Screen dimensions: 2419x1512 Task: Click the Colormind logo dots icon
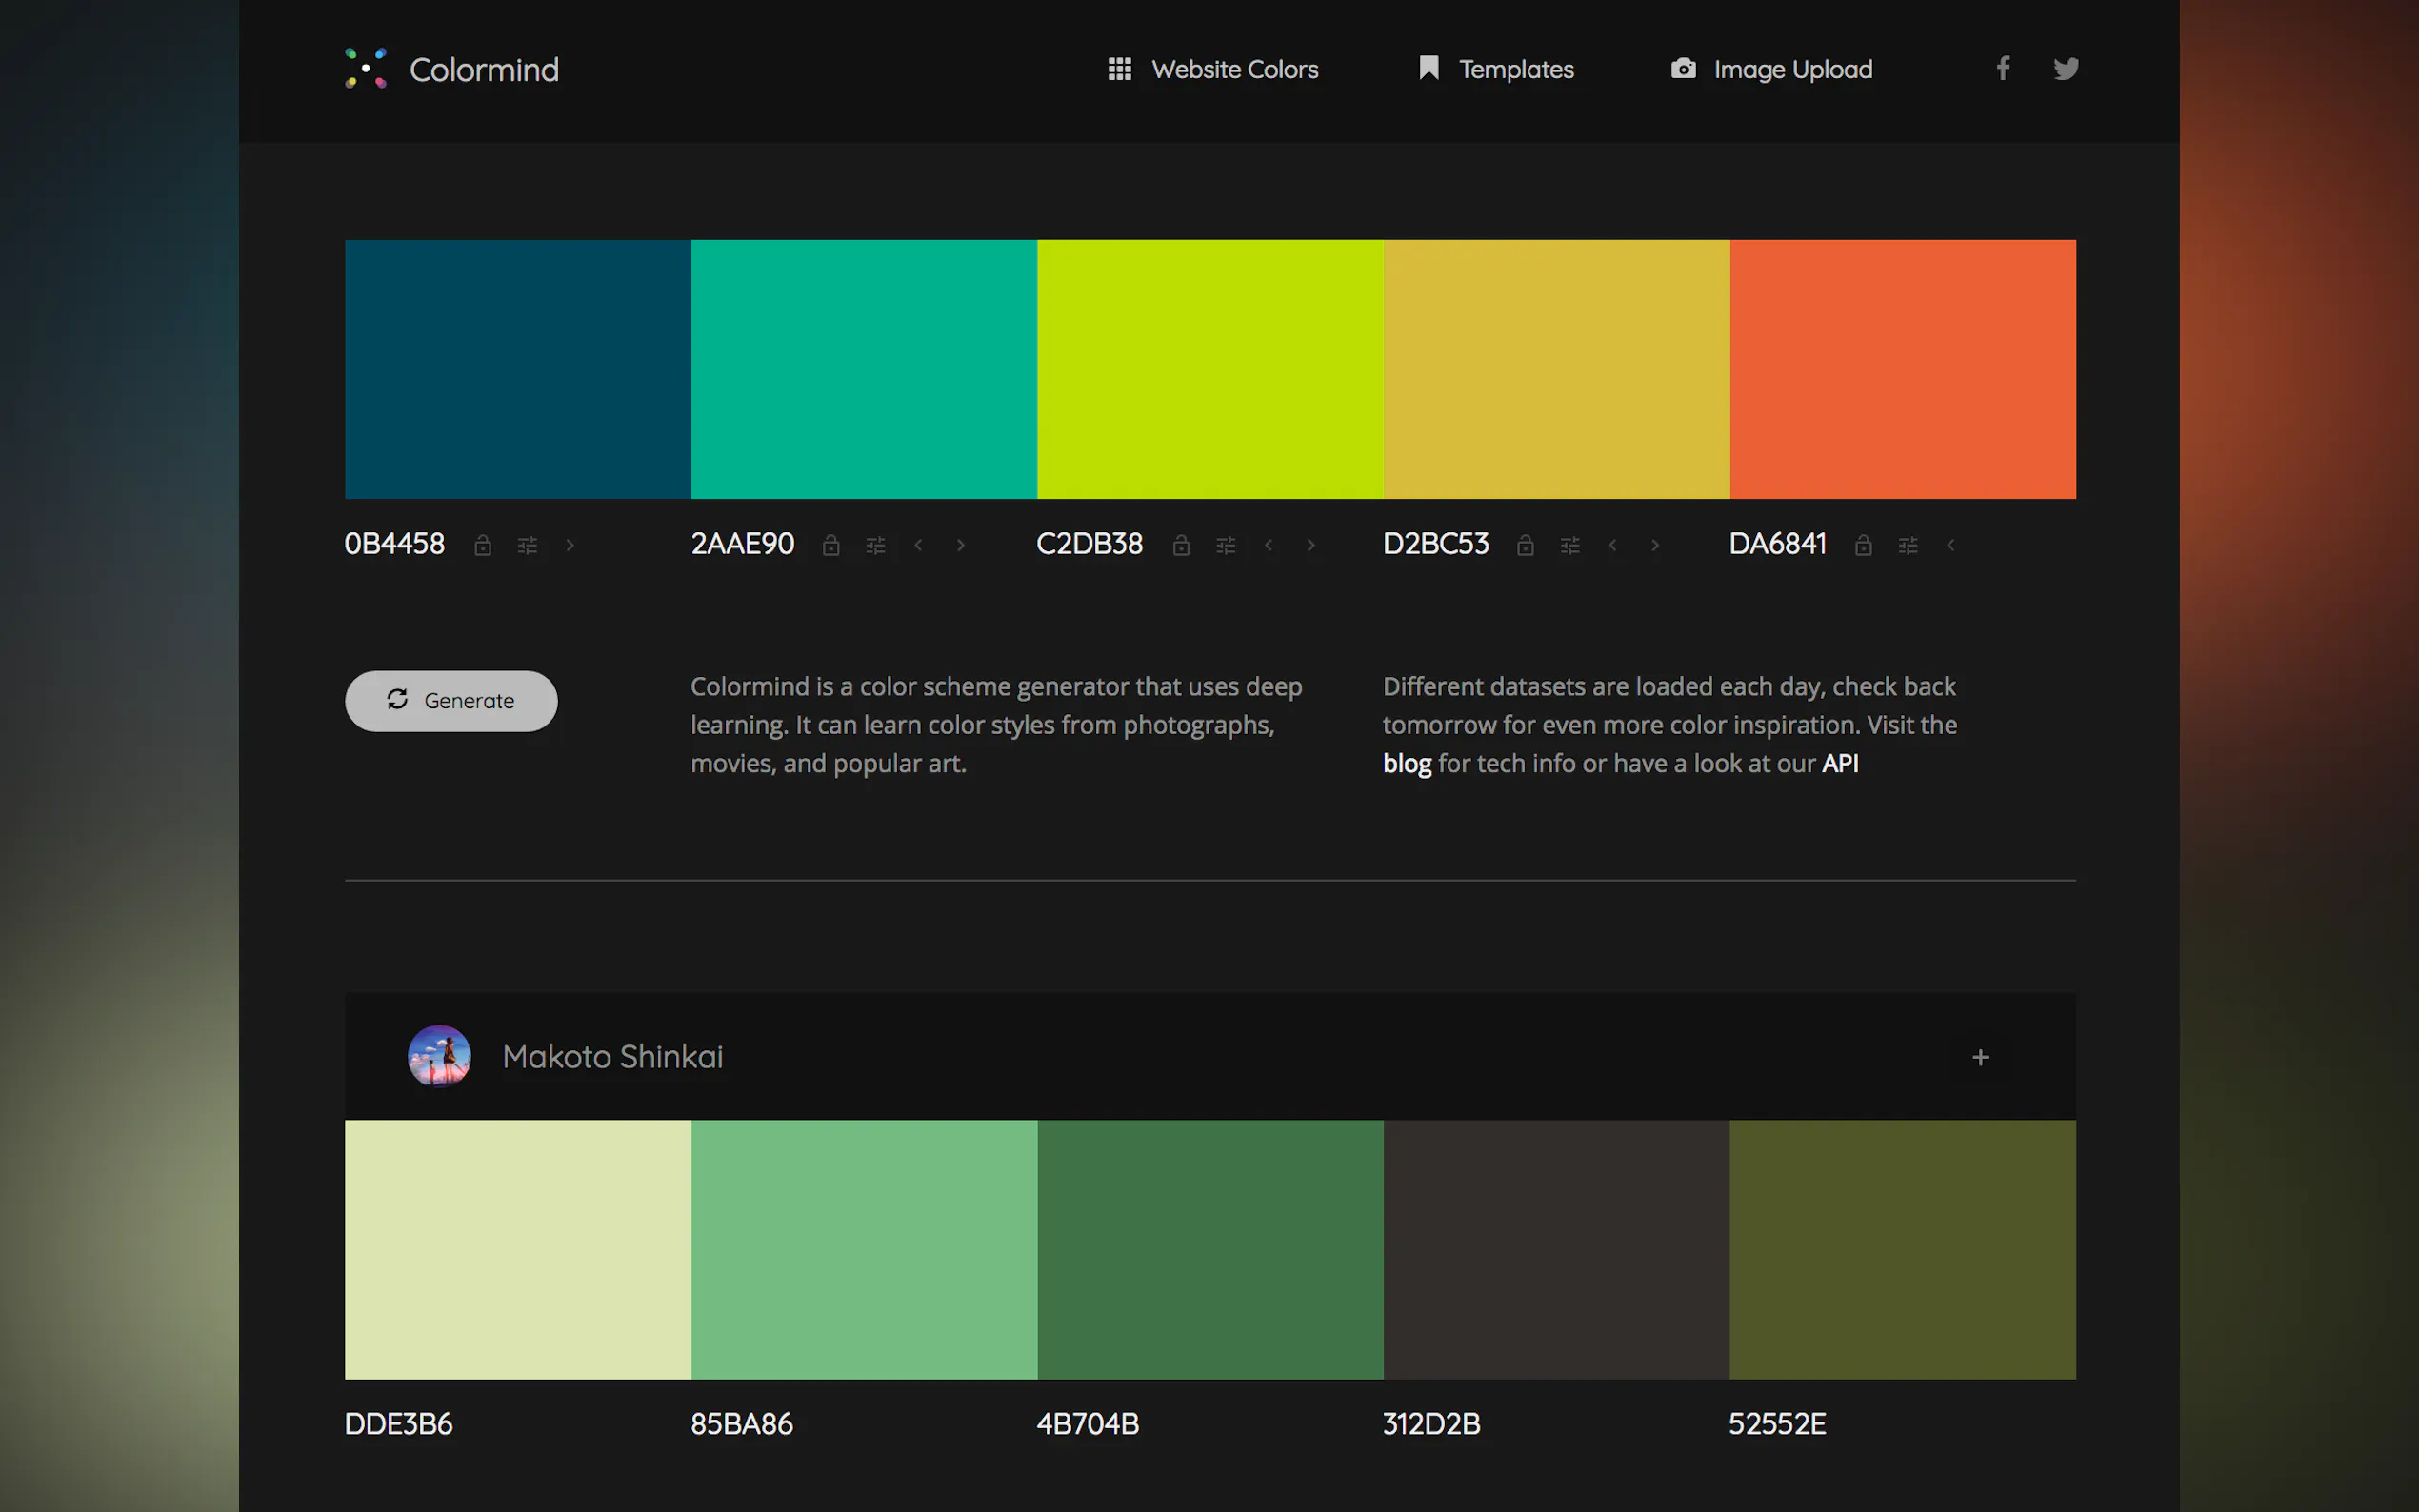click(366, 68)
